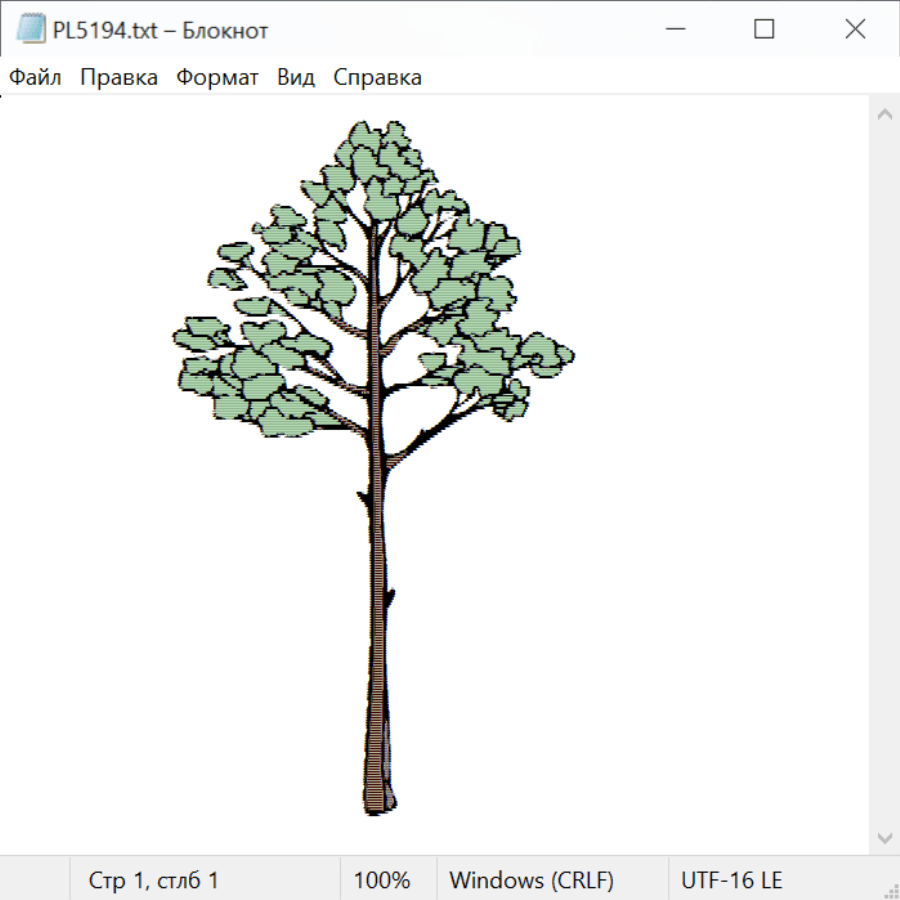The width and height of the screenshot is (900, 900).
Task: Open the Файл menu
Action: (36, 78)
